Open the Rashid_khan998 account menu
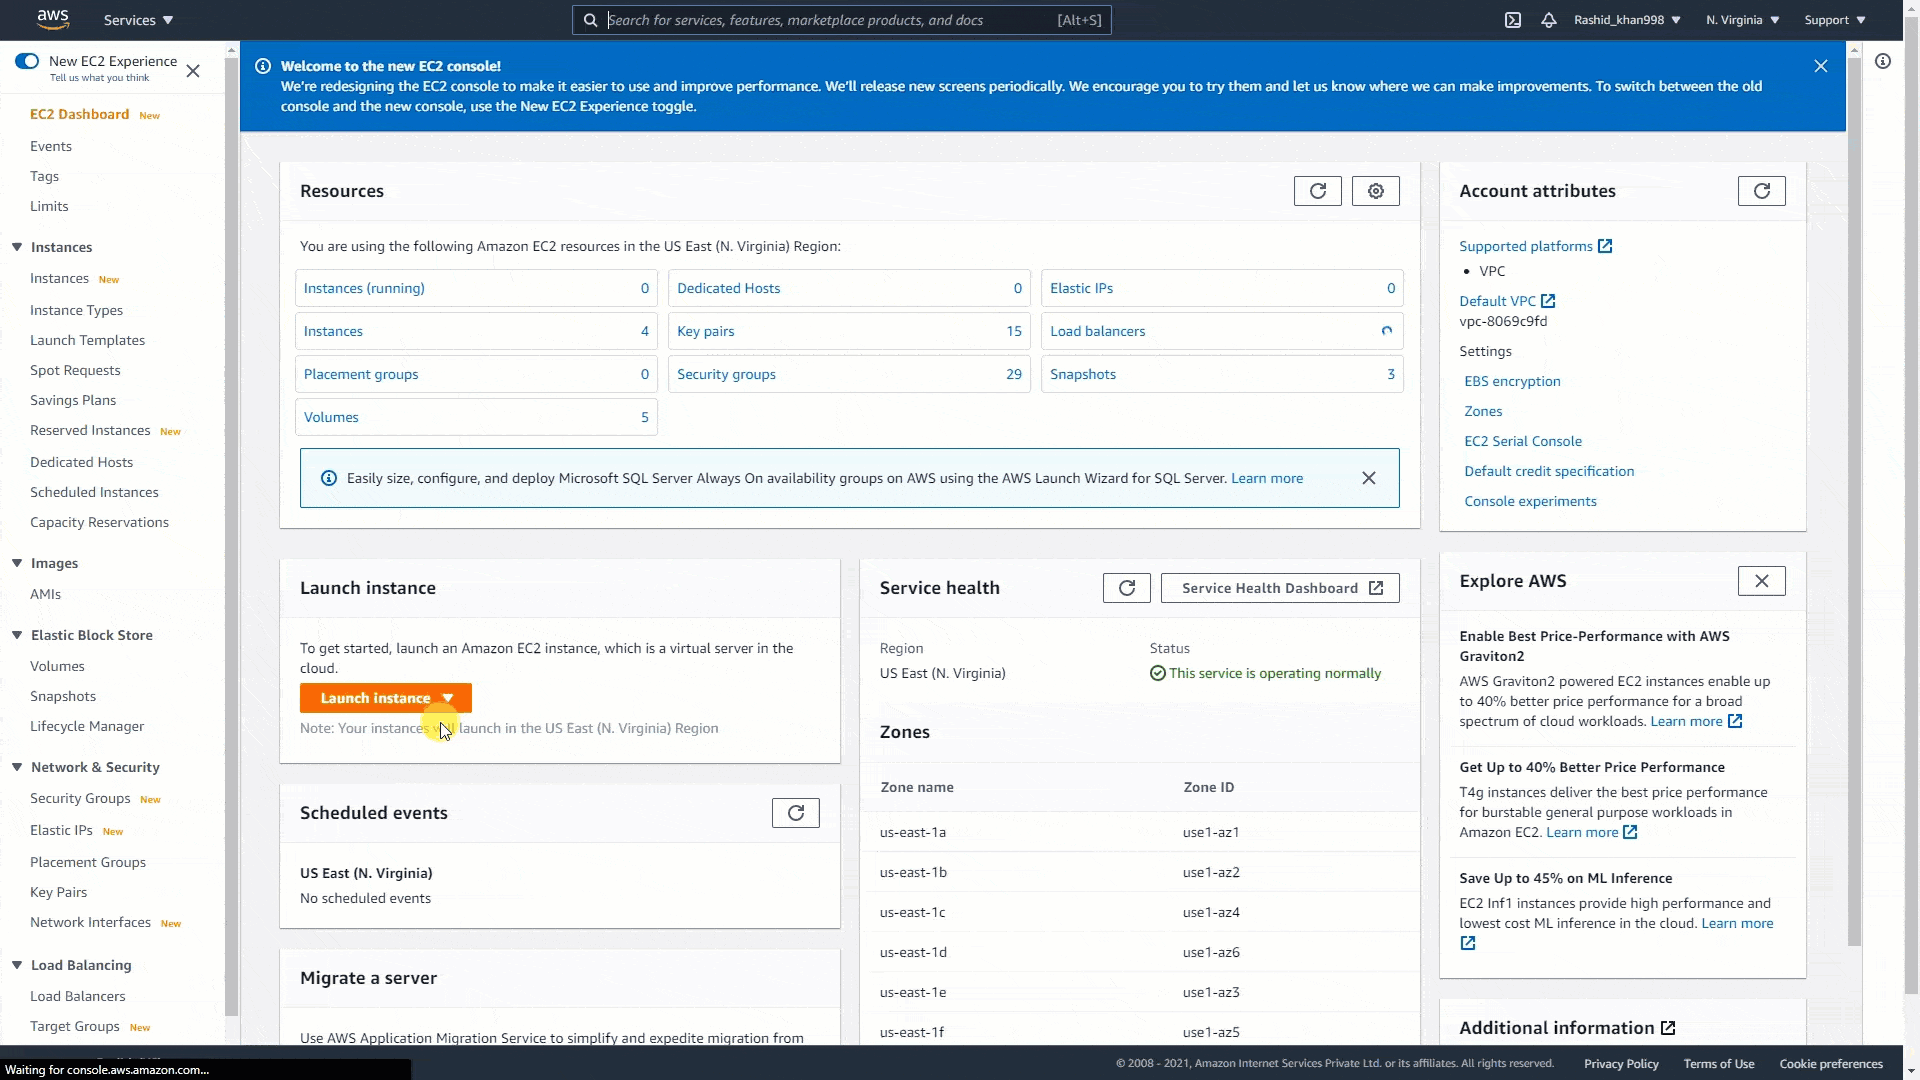This screenshot has height=1080, width=1920. click(1626, 19)
